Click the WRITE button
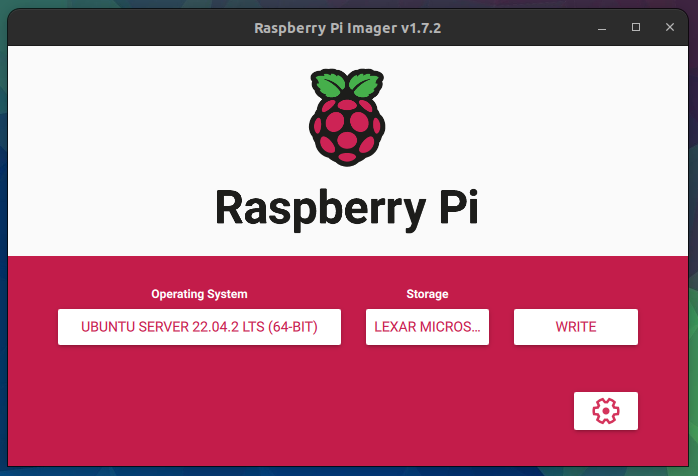The height and width of the screenshot is (476, 698). (576, 327)
